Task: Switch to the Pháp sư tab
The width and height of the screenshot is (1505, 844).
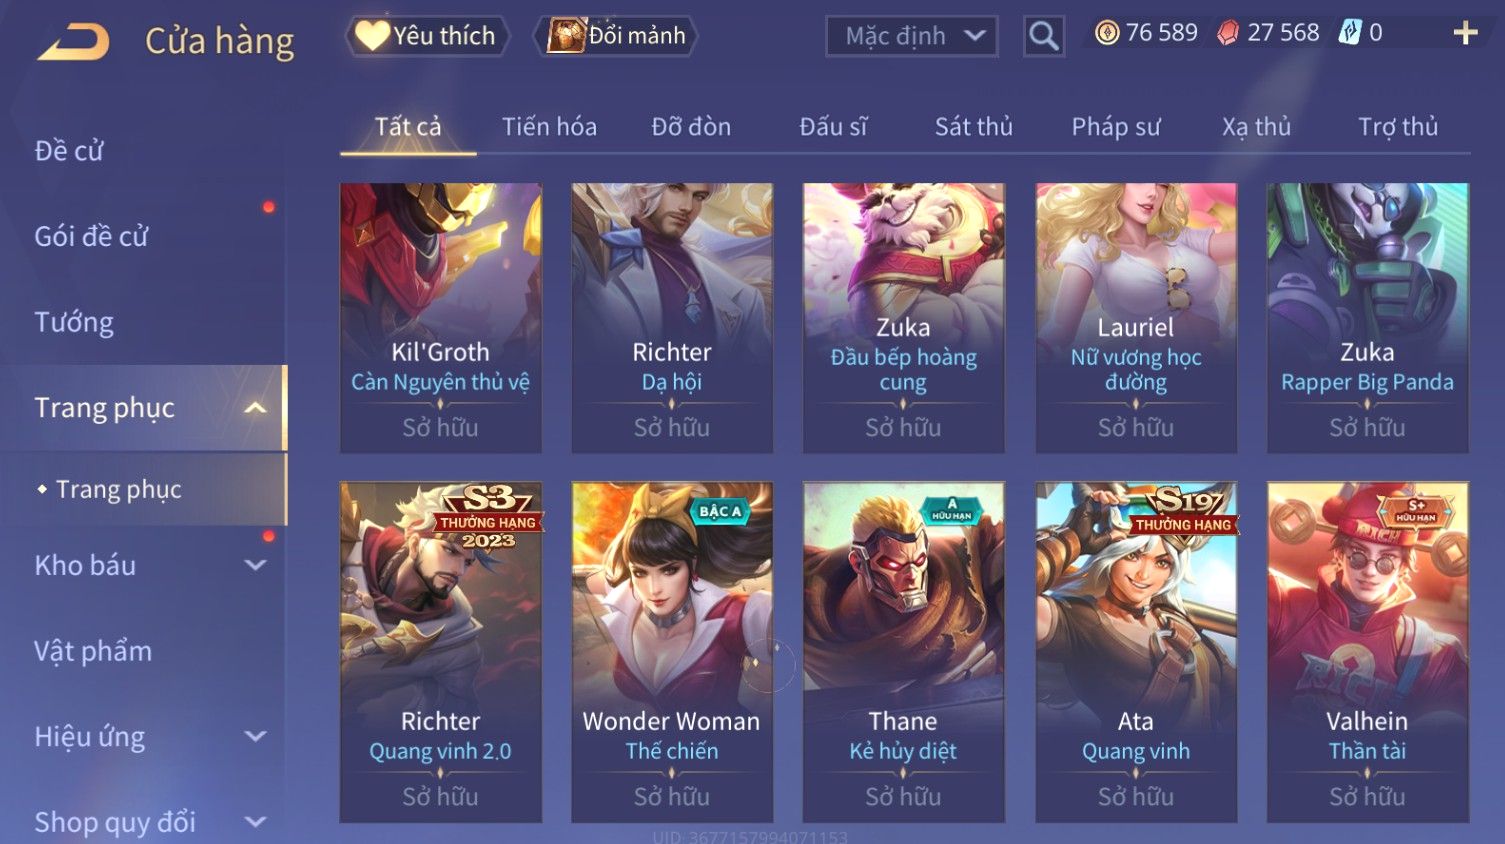Action: click(1116, 127)
